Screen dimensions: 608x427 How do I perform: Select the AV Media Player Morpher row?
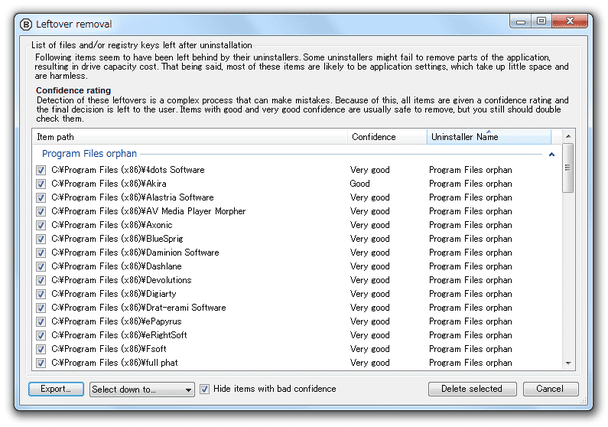297,211
